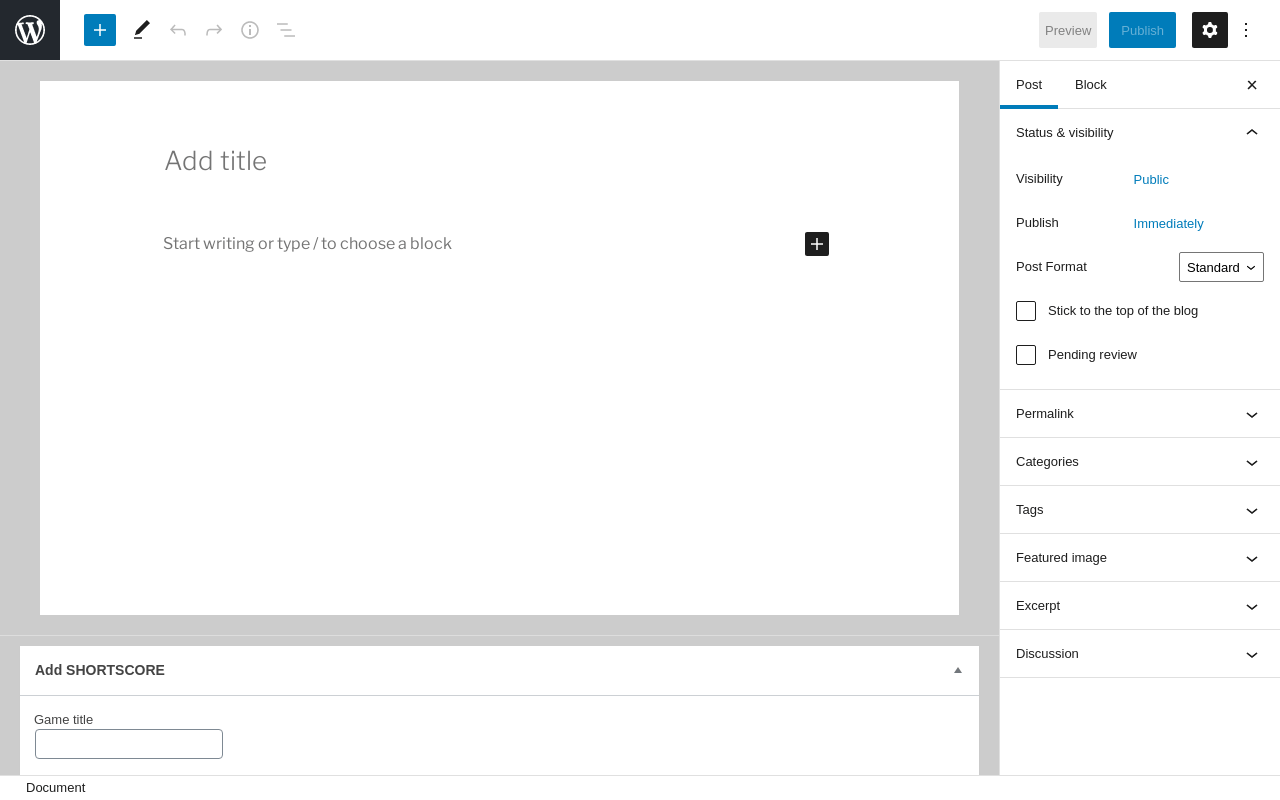Open the block list outline icon

(x=286, y=30)
